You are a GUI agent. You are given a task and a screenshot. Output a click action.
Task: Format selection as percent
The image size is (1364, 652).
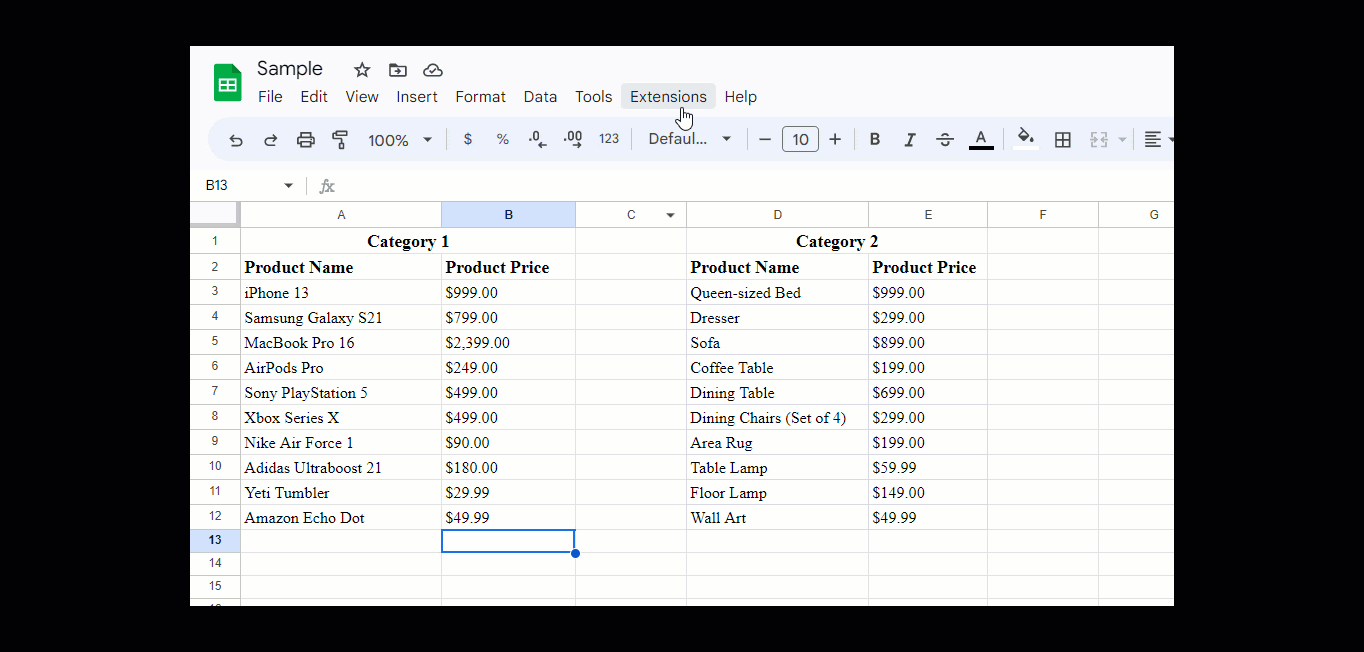[x=502, y=139]
